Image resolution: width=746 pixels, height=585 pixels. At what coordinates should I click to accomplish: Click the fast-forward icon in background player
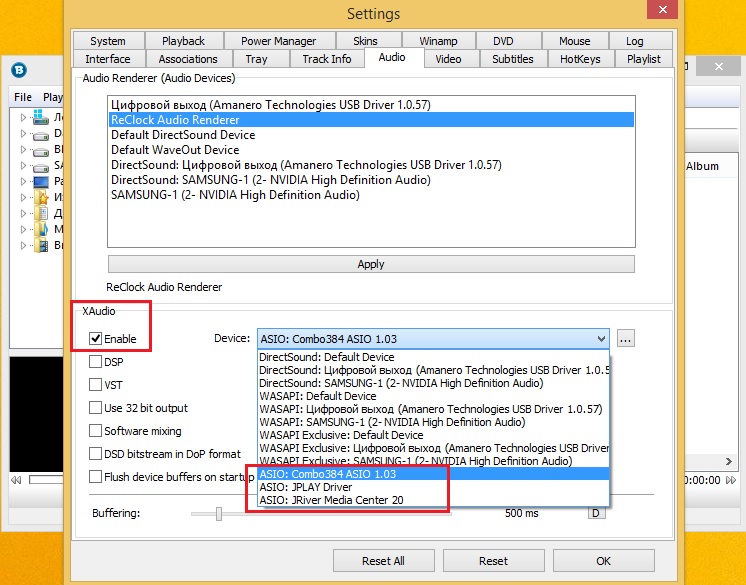click(731, 480)
